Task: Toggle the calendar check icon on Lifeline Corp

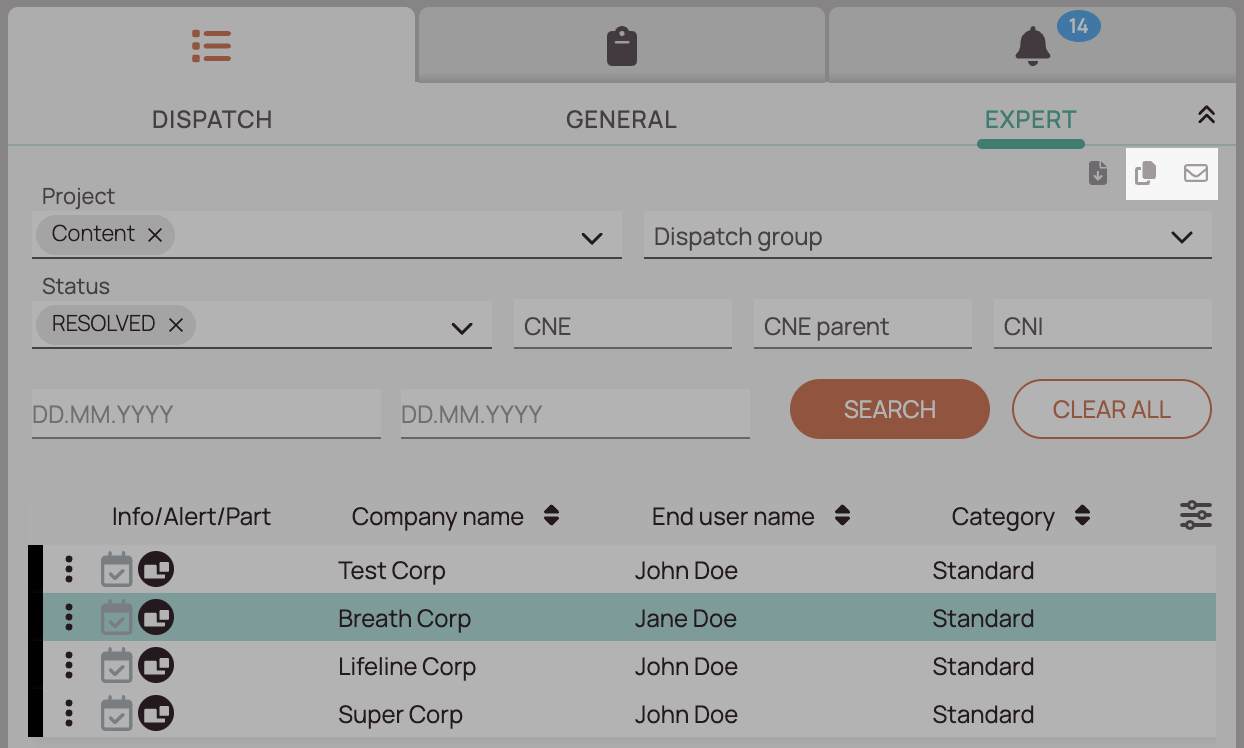Action: click(116, 665)
